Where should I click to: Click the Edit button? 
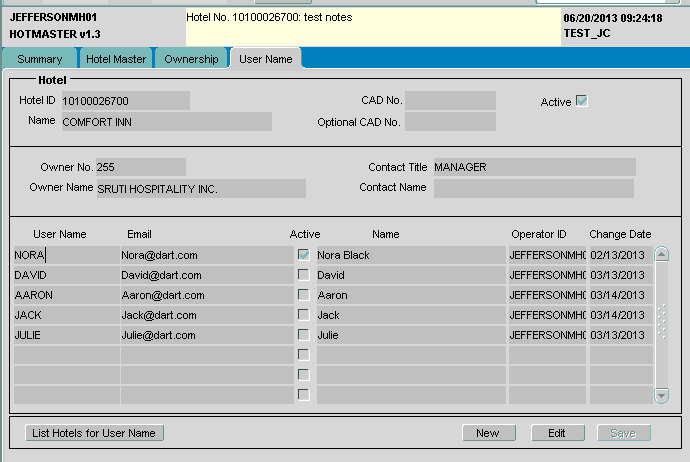557,433
